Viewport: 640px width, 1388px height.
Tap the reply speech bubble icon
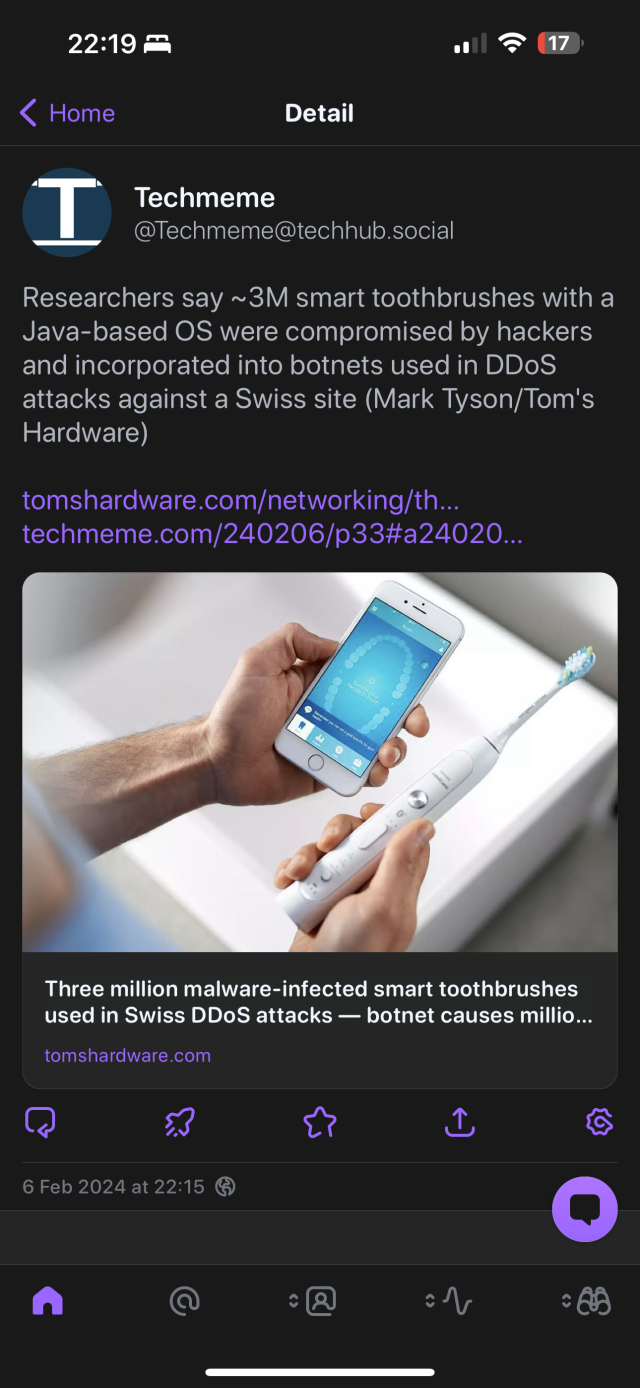pyautogui.click(x=40, y=1123)
